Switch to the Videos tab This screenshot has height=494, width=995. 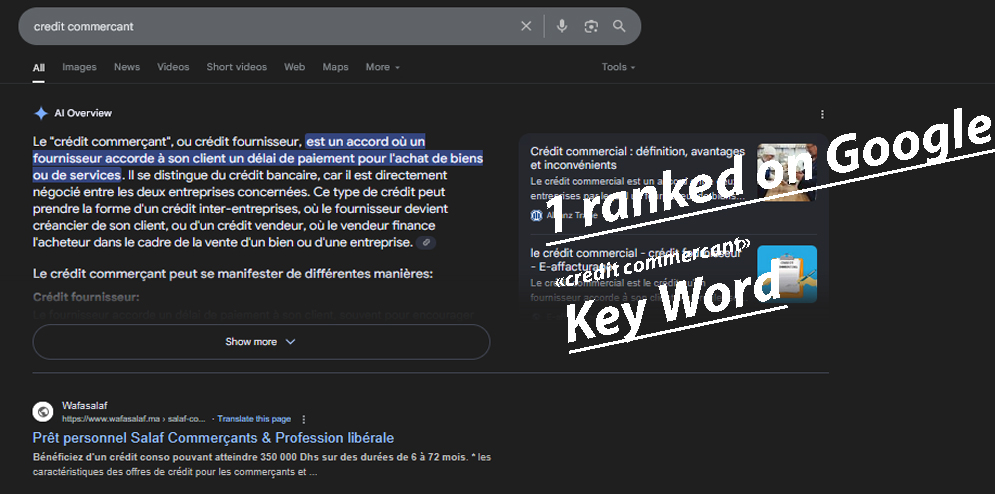click(173, 67)
